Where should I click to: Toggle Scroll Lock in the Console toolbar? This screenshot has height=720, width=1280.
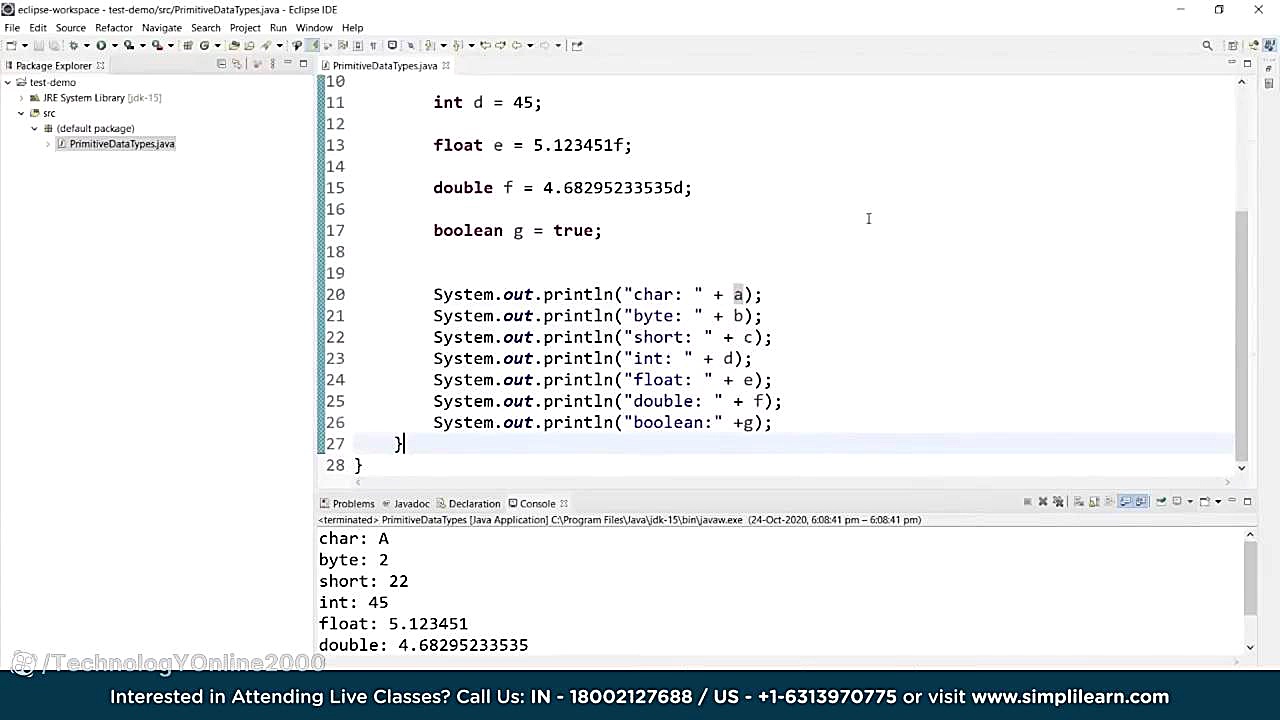point(1093,501)
